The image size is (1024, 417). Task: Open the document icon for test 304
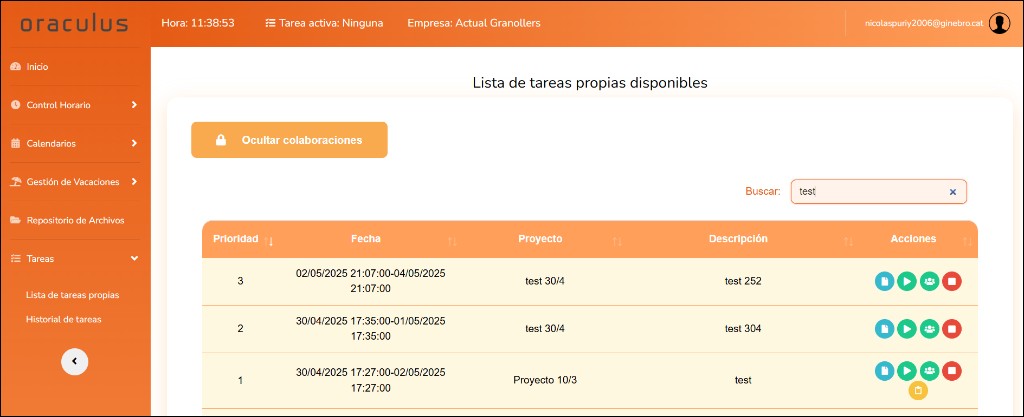coord(884,329)
